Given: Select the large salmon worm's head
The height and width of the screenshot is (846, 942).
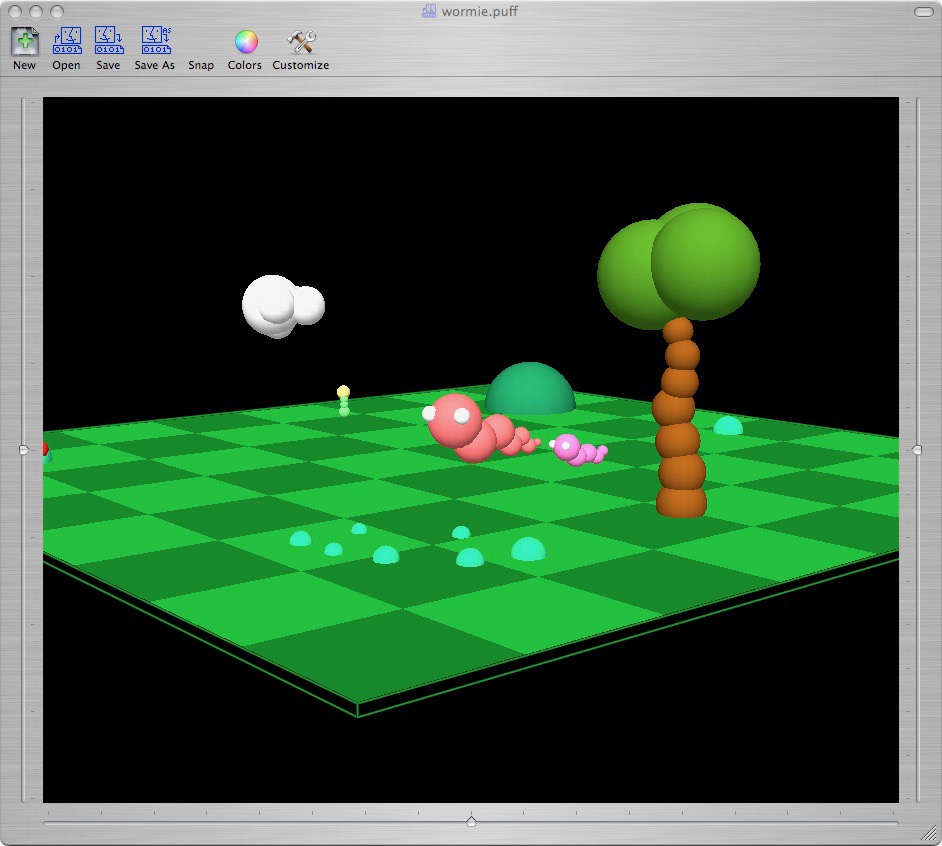Looking at the screenshot, I should click(454, 419).
